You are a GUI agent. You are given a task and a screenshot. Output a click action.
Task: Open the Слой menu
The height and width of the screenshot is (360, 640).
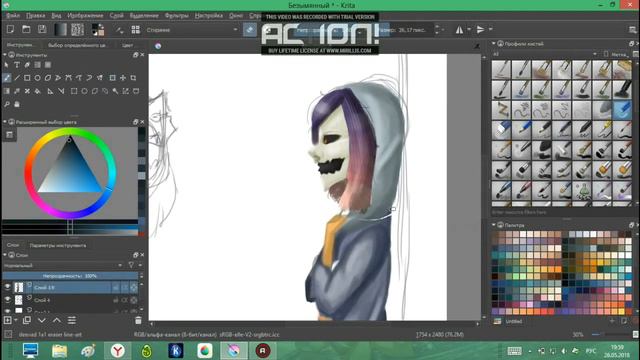(116, 16)
